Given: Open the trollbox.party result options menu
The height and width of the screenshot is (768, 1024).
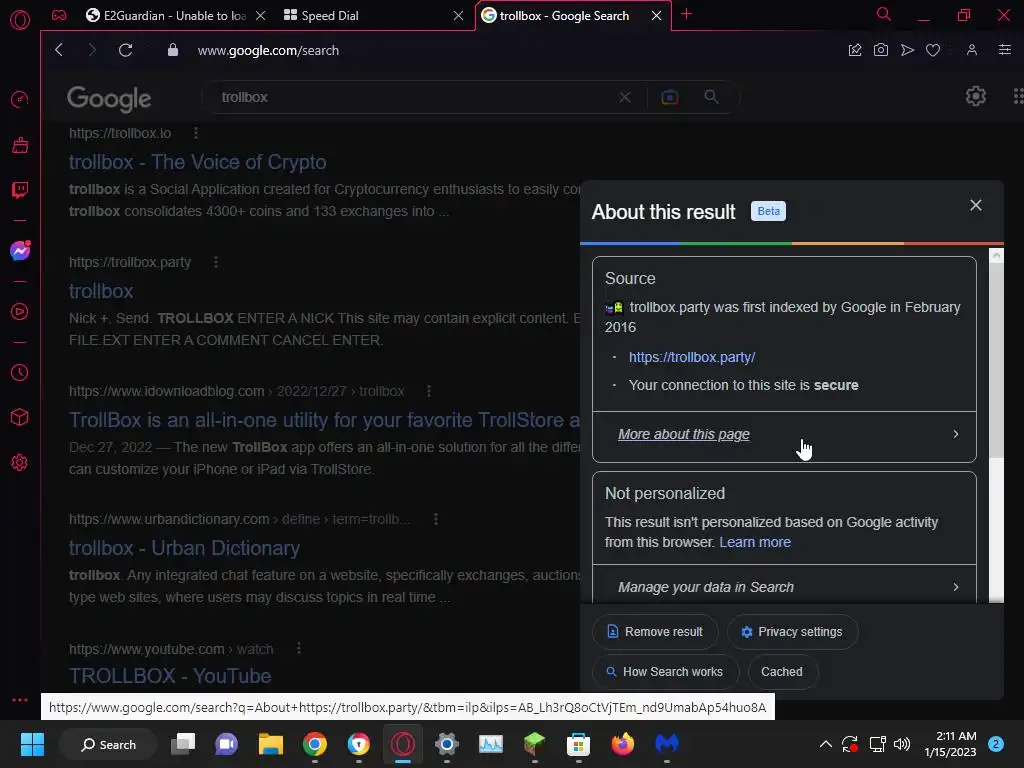Looking at the screenshot, I should [216, 262].
